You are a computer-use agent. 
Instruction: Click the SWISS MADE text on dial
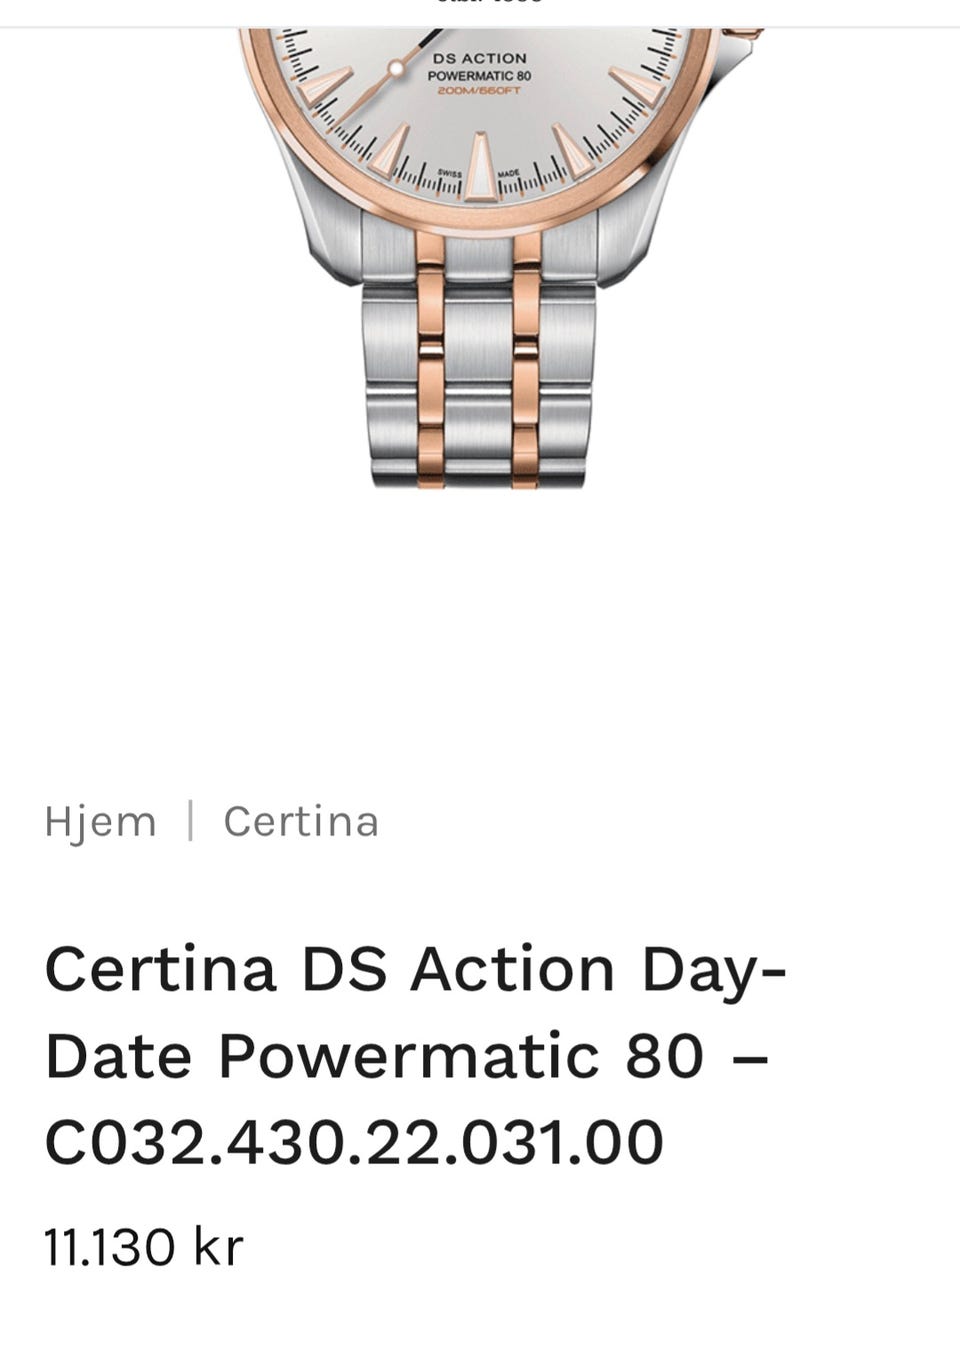click(479, 173)
